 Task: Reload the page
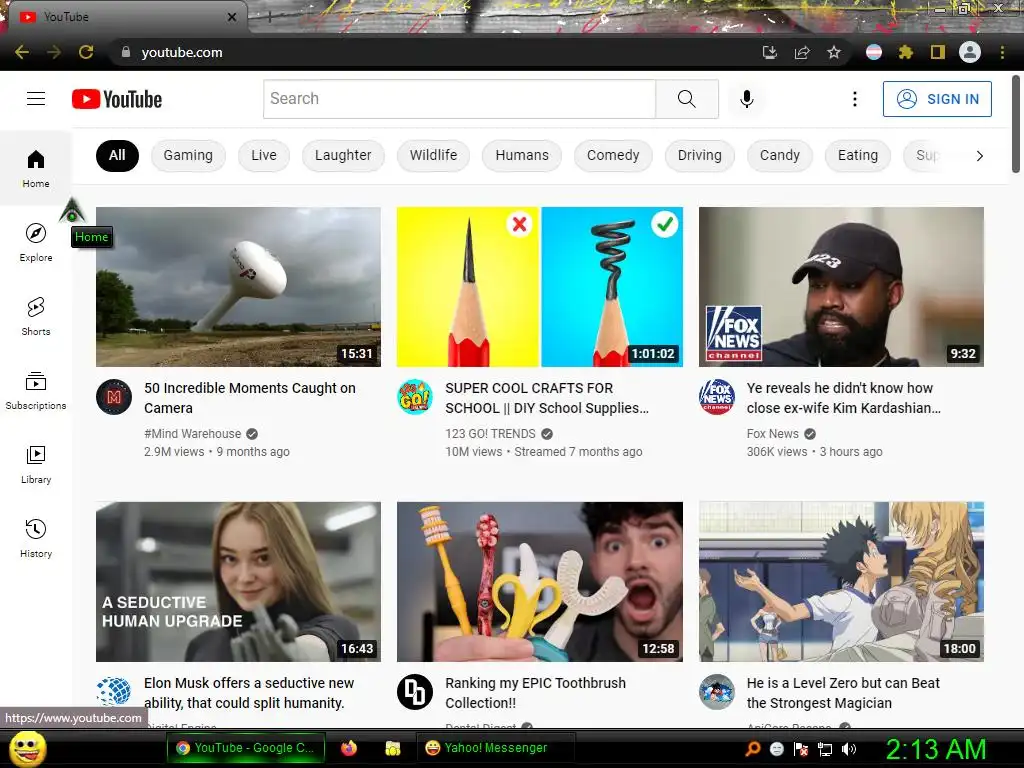[86, 52]
